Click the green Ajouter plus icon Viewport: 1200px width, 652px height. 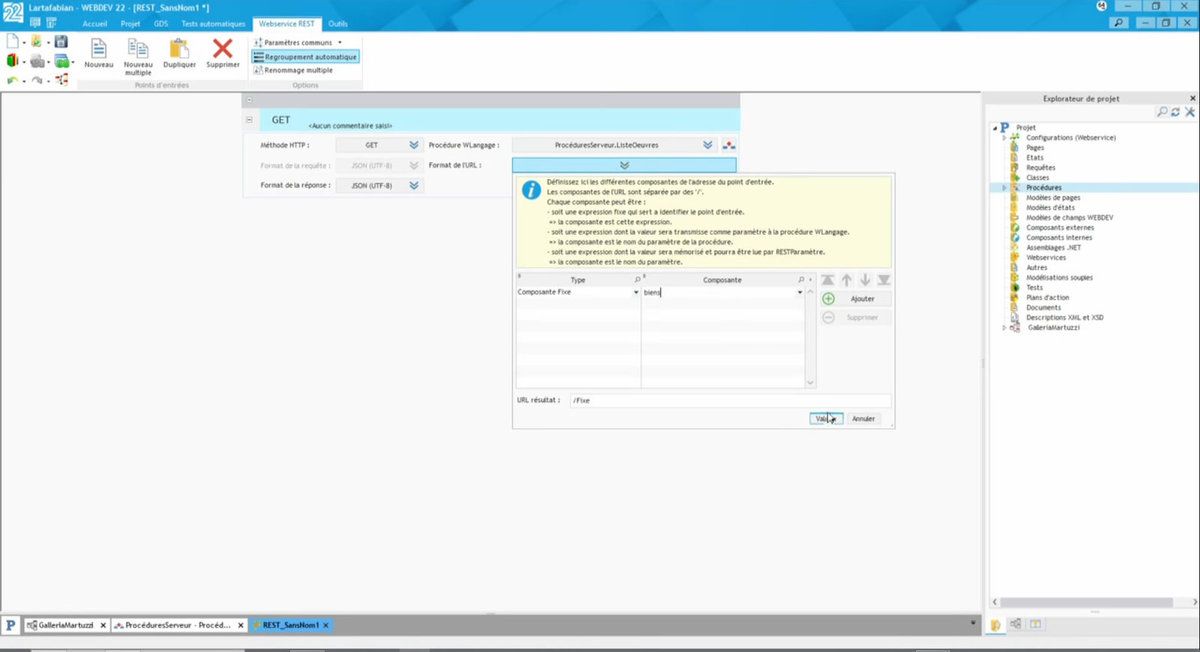(x=827, y=298)
